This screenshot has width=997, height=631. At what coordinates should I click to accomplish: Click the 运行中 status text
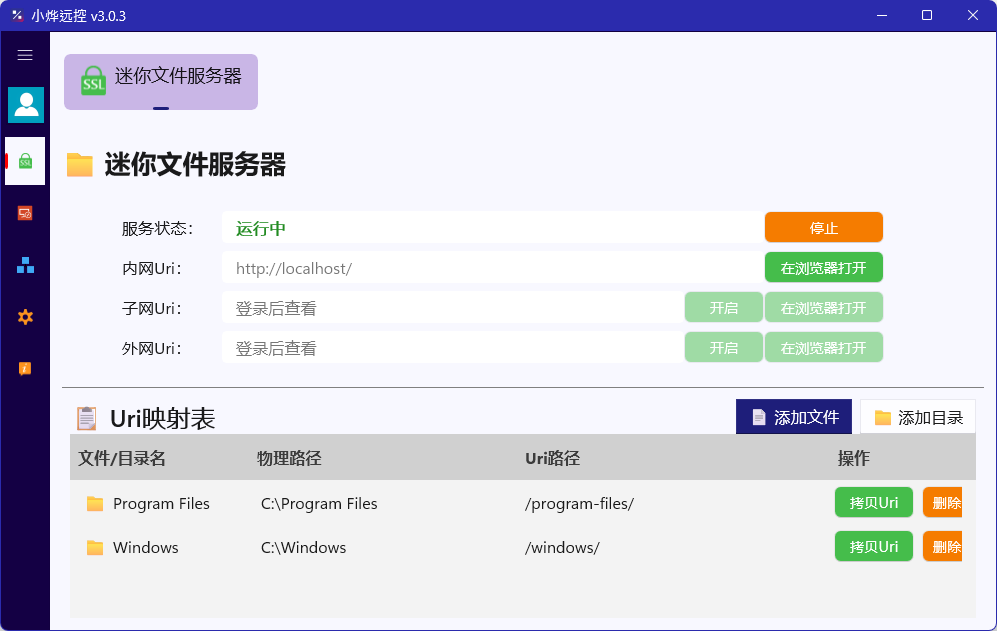[261, 228]
